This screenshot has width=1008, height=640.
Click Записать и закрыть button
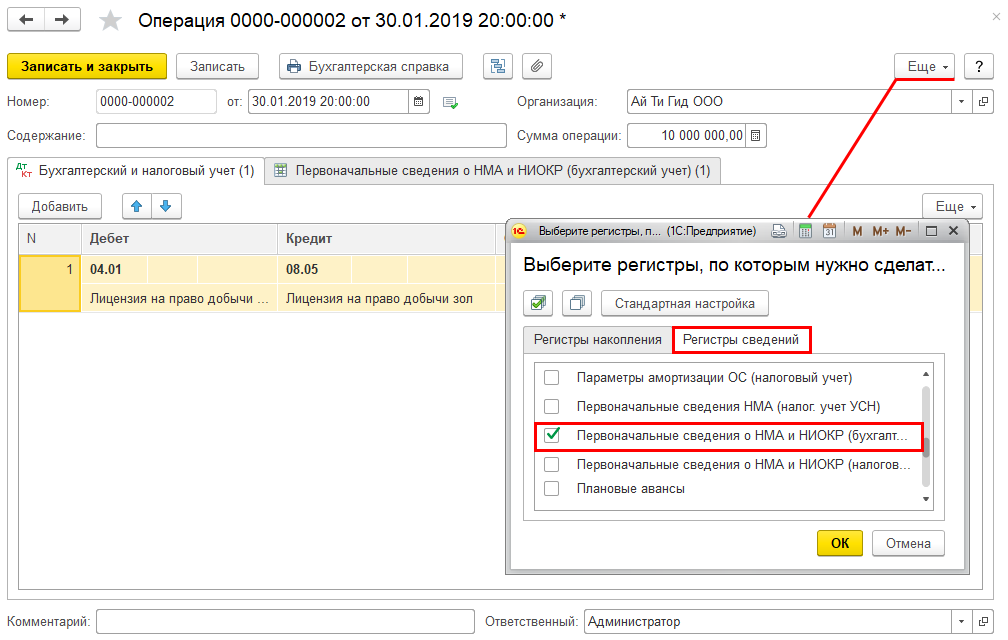pos(87,66)
